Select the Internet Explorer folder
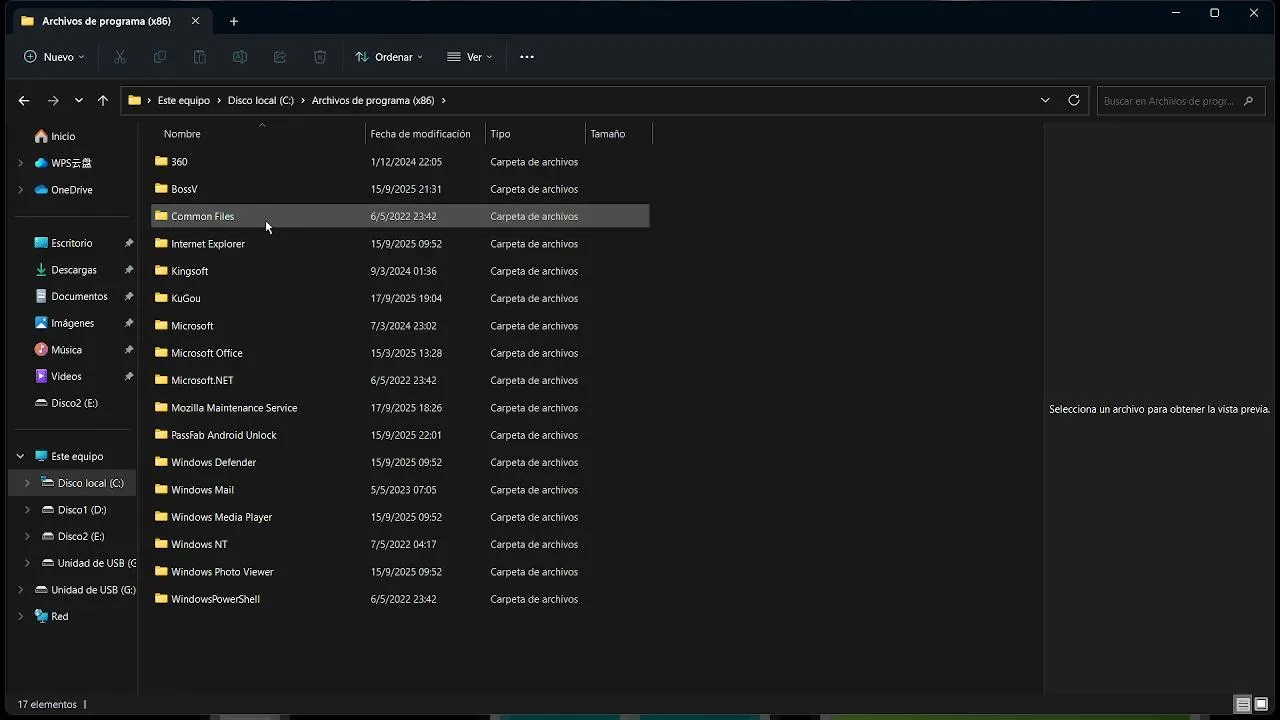Image resolution: width=1280 pixels, height=720 pixels. click(400, 244)
